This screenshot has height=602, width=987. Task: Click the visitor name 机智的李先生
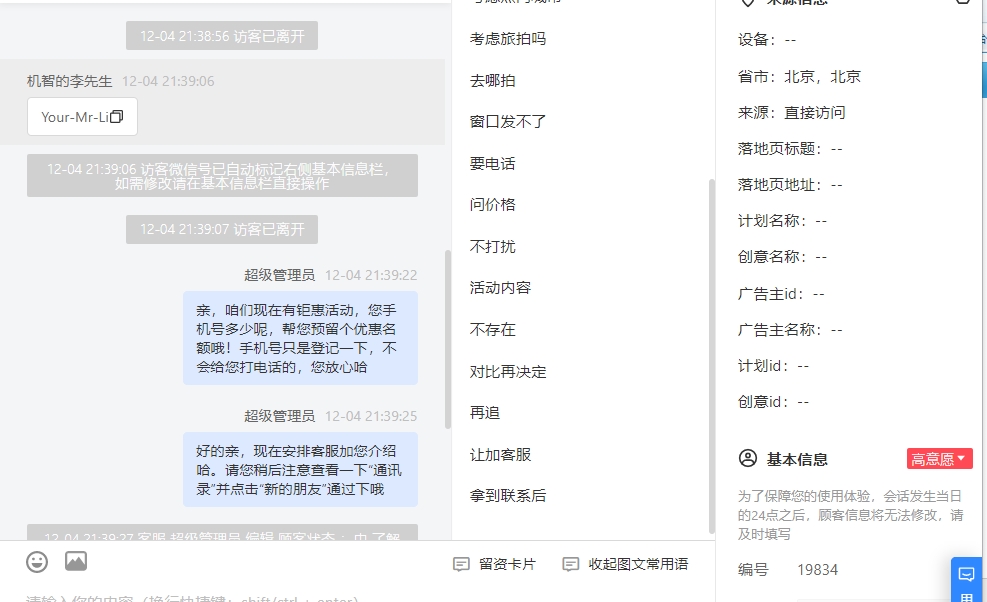(69, 81)
